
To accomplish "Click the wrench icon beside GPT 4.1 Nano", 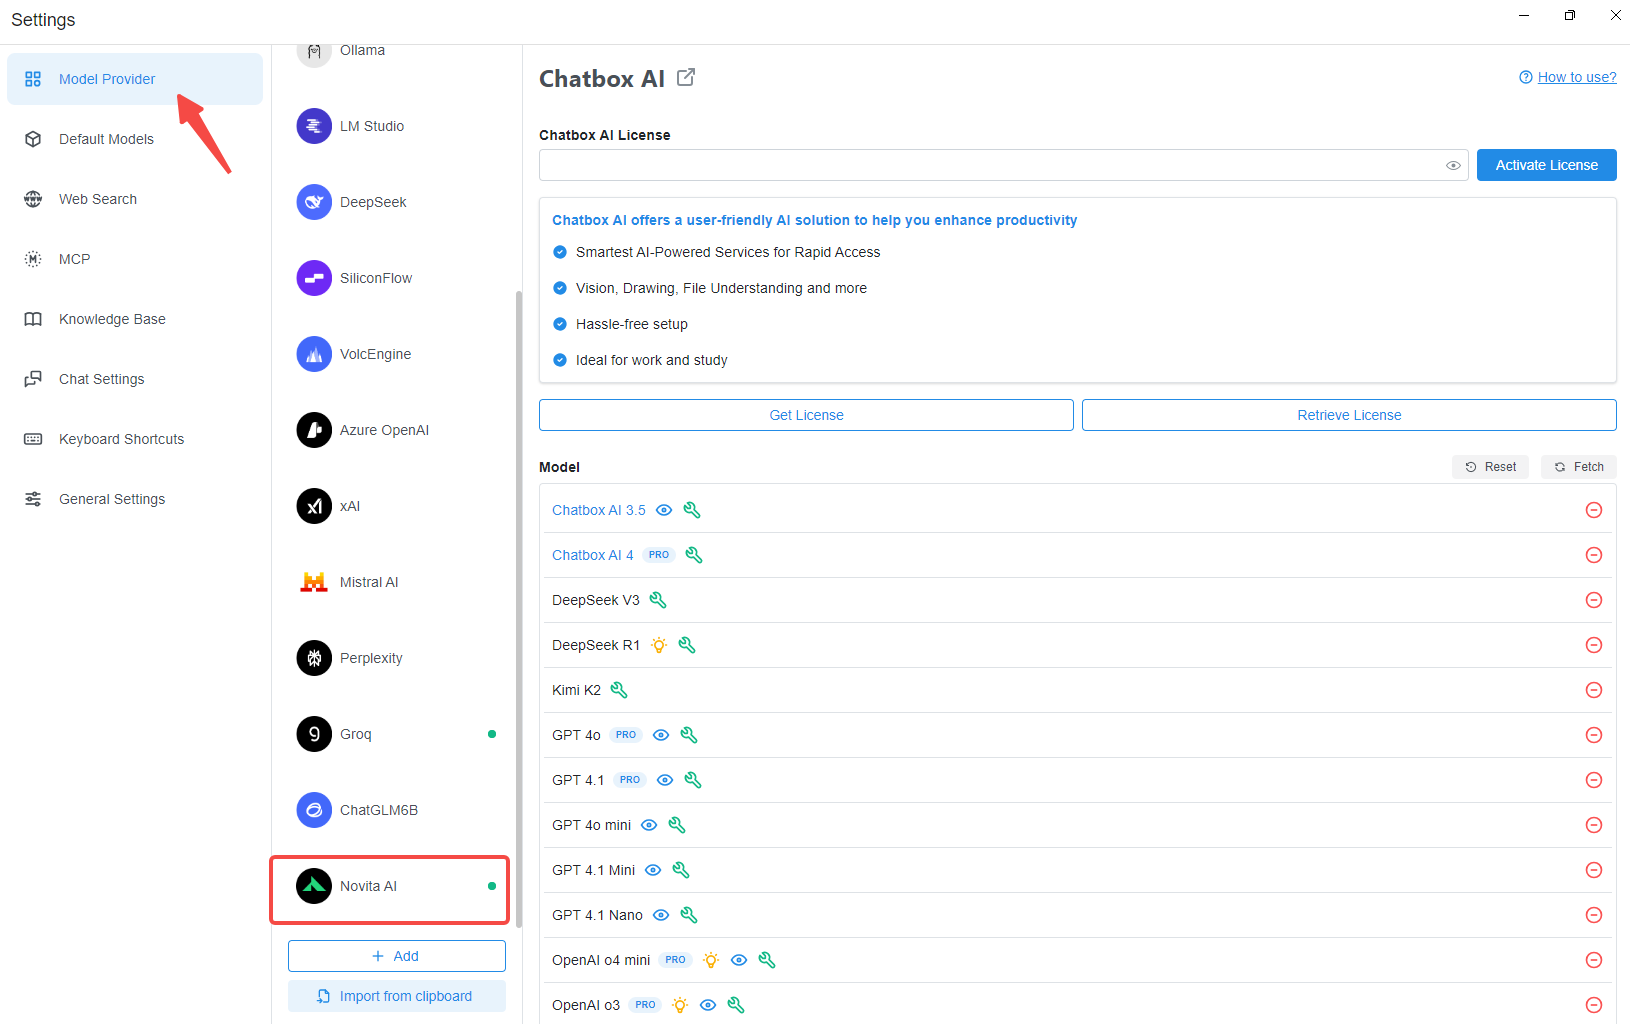I will point(689,915).
